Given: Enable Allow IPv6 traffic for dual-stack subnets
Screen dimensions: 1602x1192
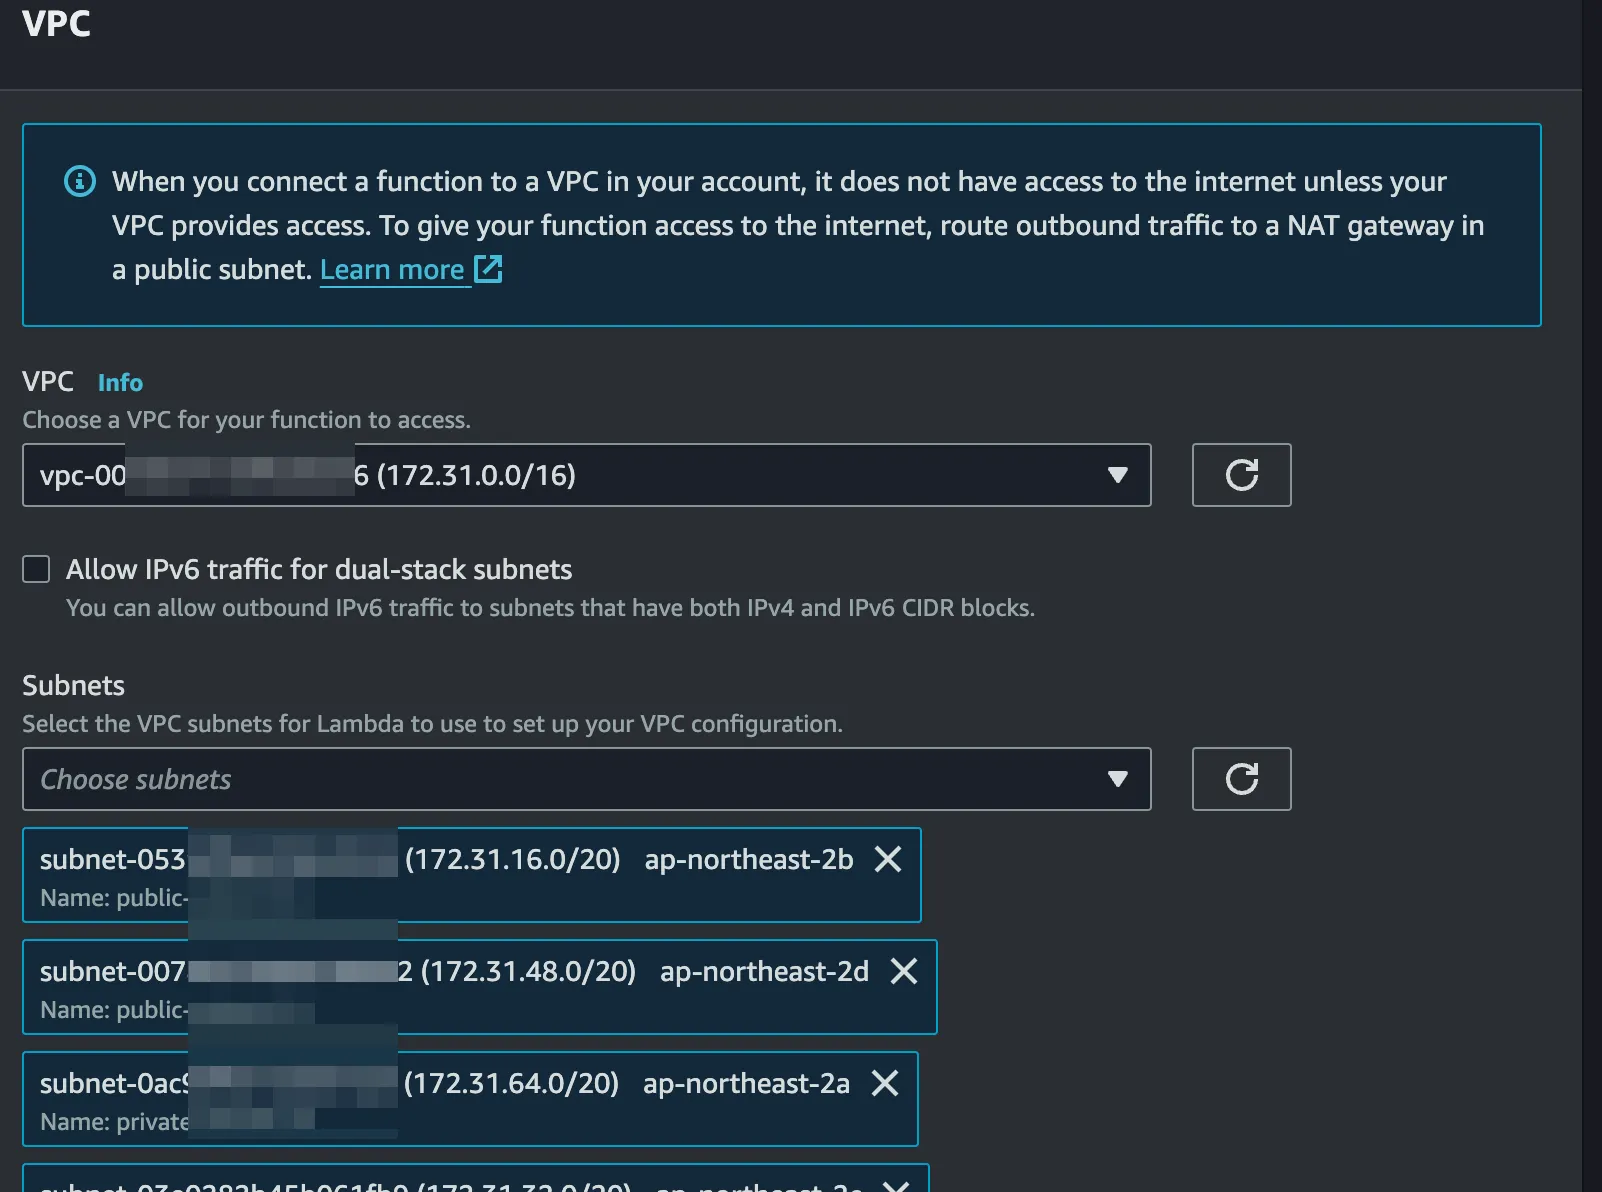Looking at the screenshot, I should (36, 569).
